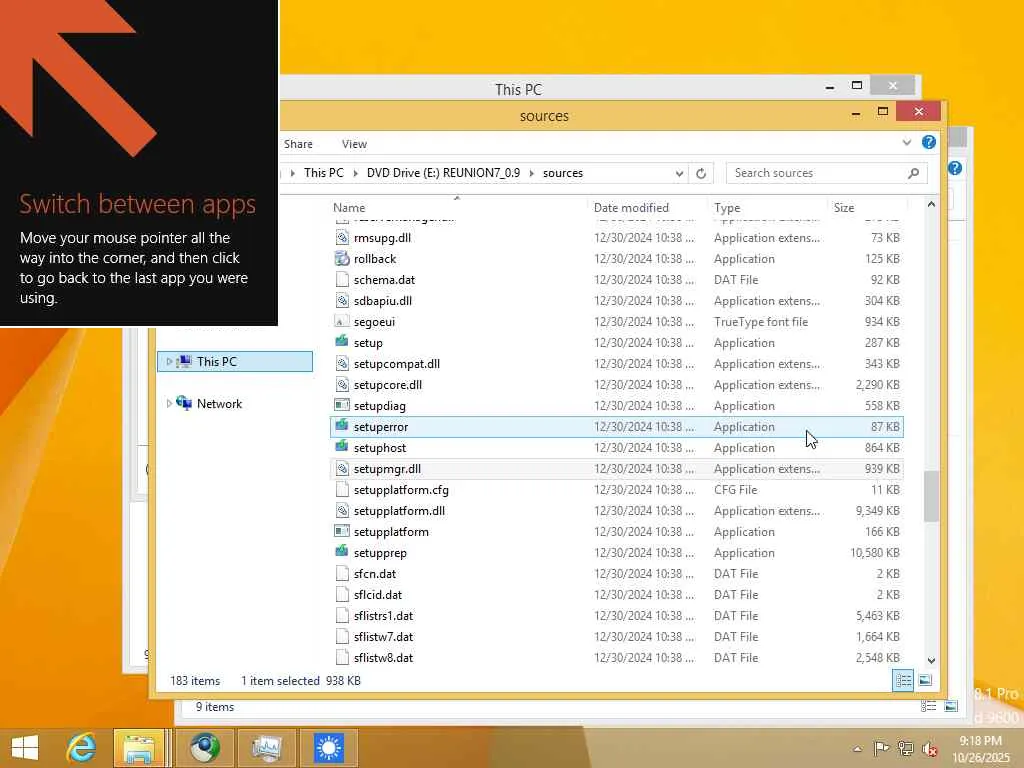Image resolution: width=1024 pixels, height=768 pixels.
Task: Click the setupplatform application icon
Action: click(x=342, y=532)
